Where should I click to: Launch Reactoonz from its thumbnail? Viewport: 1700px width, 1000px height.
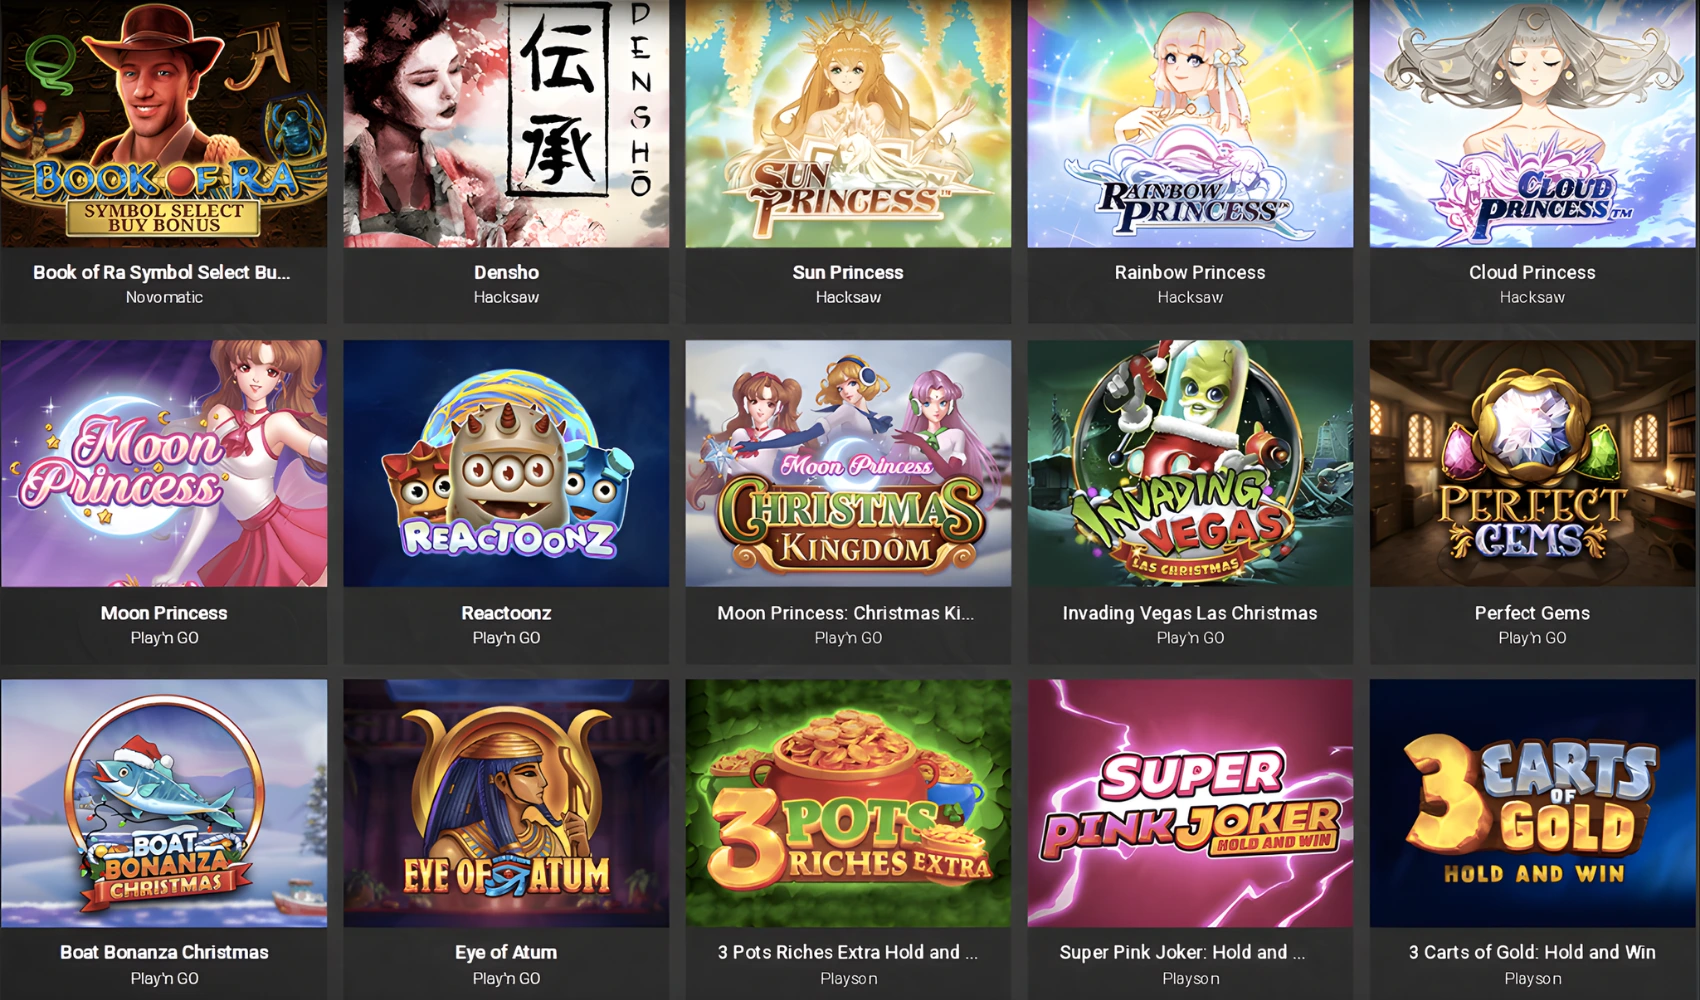pyautogui.click(x=506, y=463)
